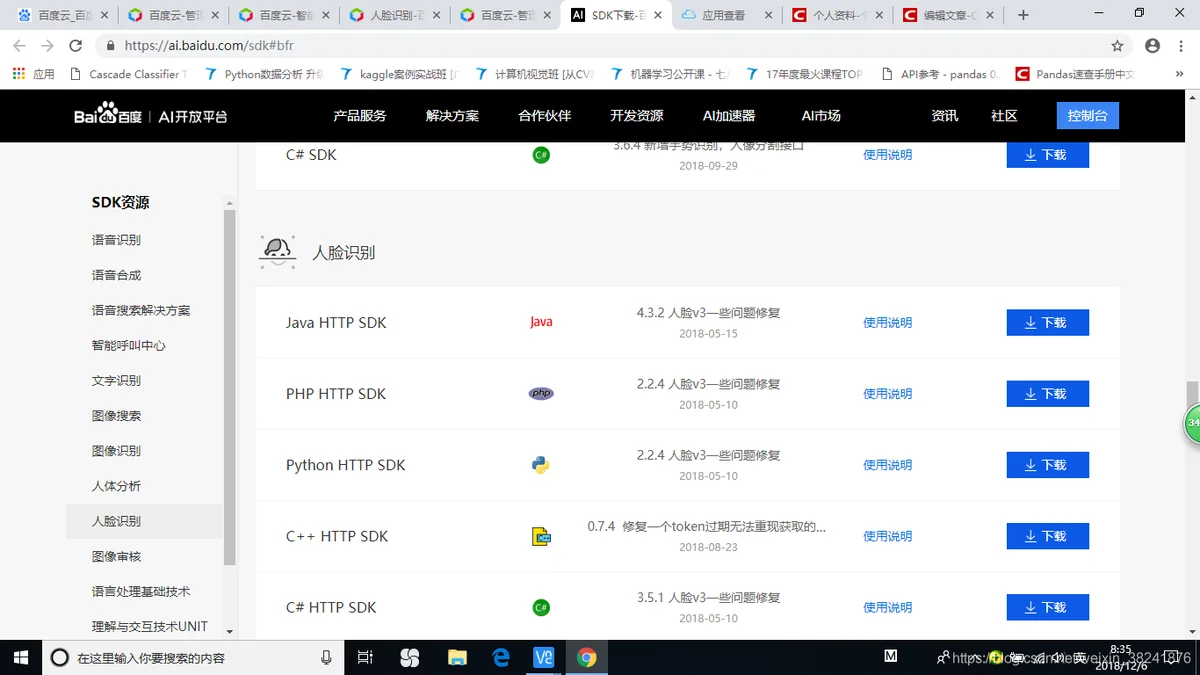Click the C++ logo in C++ HTTP SDK row

click(541, 537)
